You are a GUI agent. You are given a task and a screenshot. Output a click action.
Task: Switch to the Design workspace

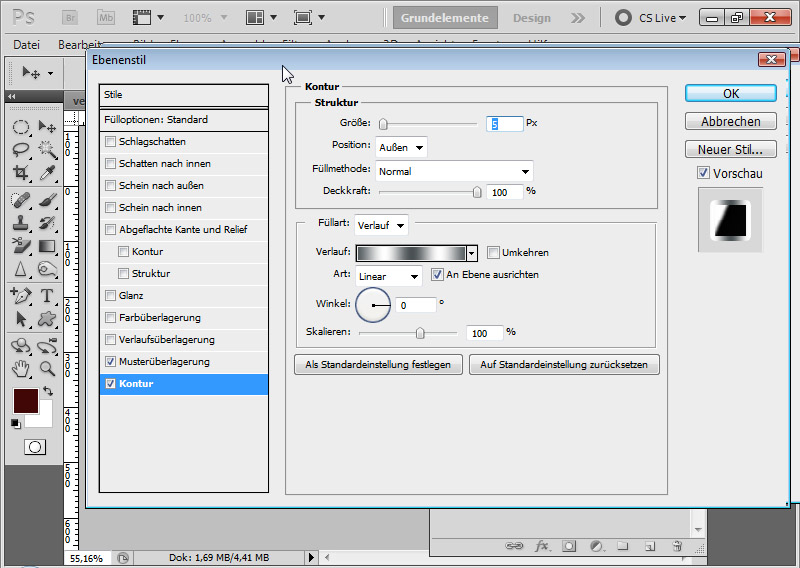[531, 18]
